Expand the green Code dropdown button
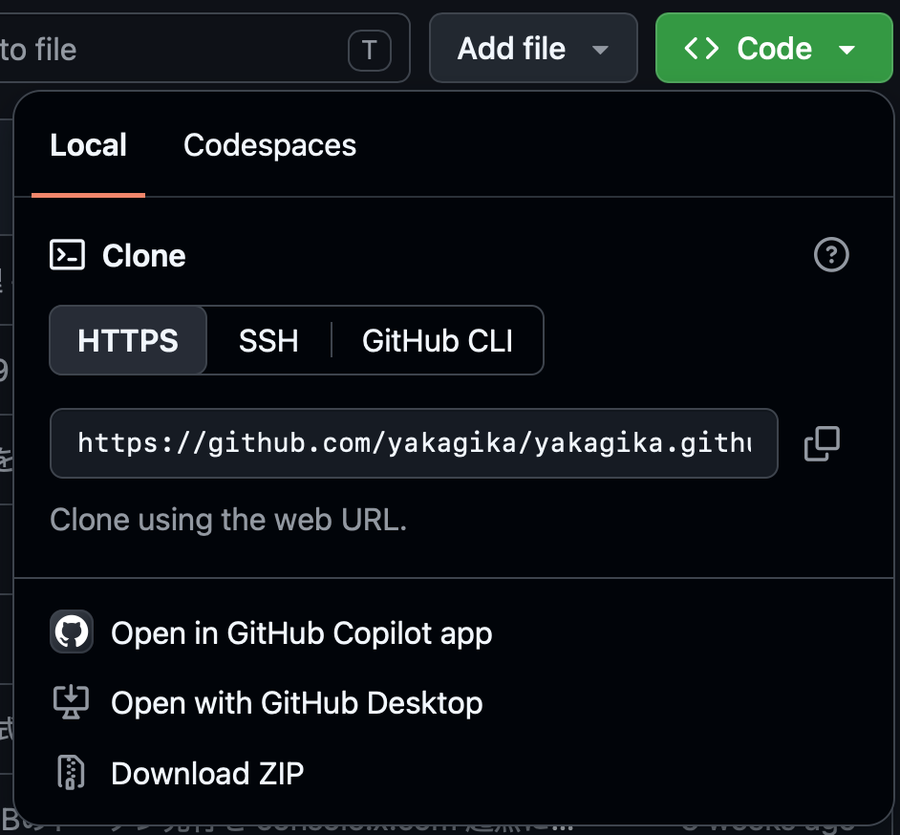 pyautogui.click(x=773, y=48)
